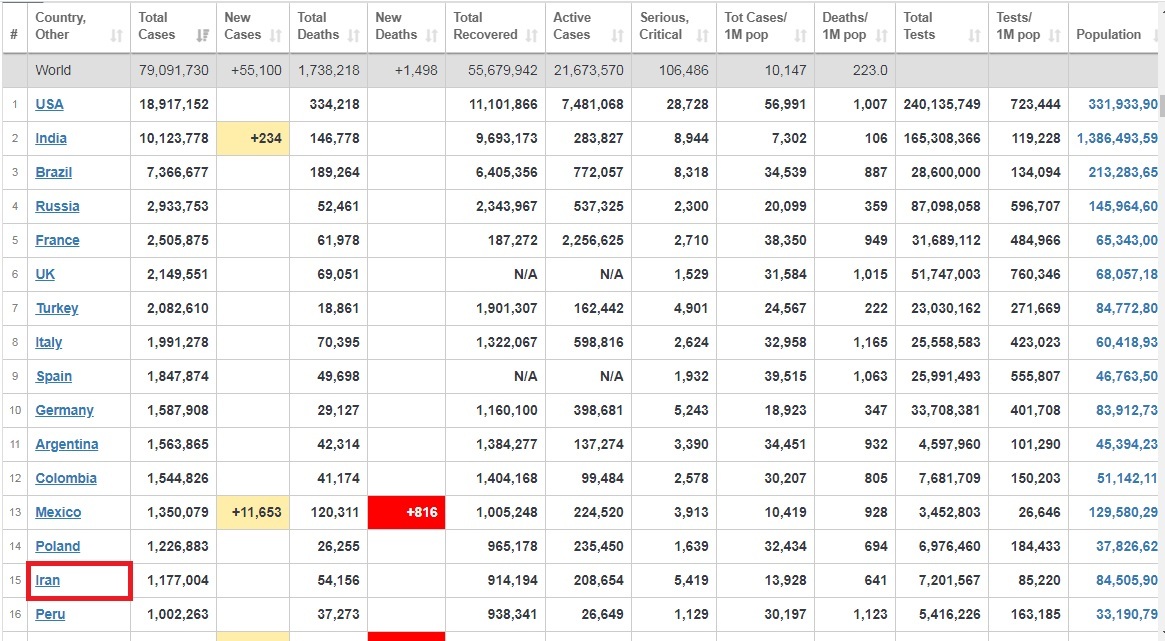Open the Mexico country link
Screen dimensions: 1165x641
[x=58, y=512]
